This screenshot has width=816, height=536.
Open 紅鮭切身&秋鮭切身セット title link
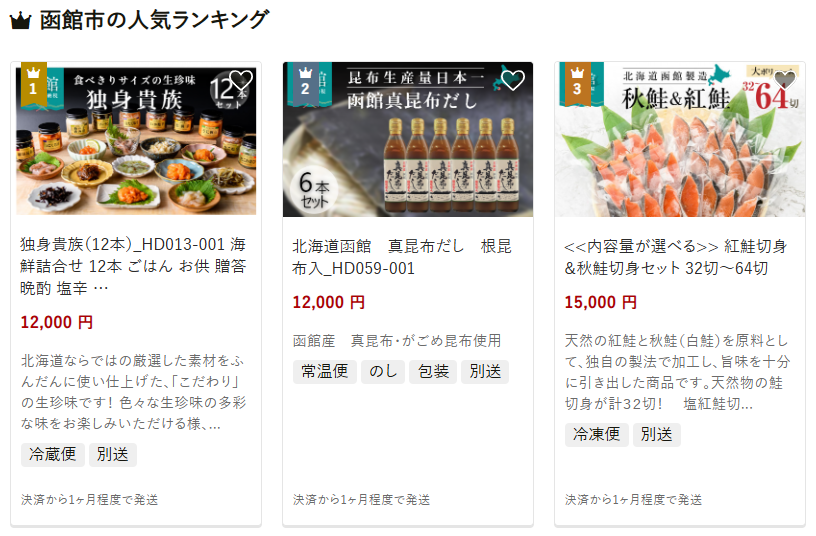(675, 257)
